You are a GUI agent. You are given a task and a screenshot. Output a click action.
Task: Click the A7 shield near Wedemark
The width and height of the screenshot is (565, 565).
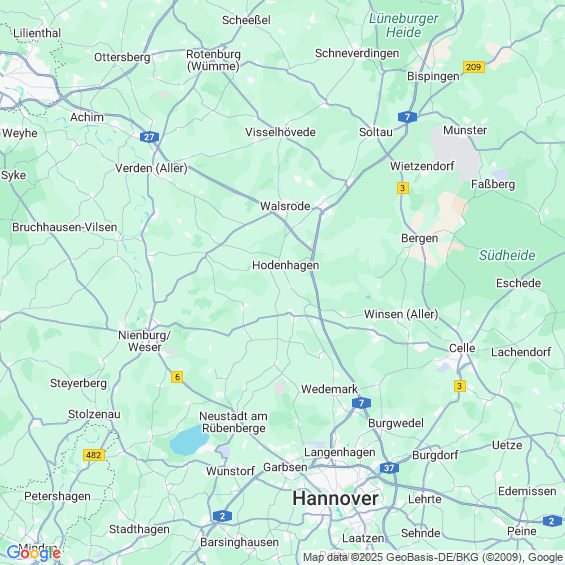click(x=361, y=403)
